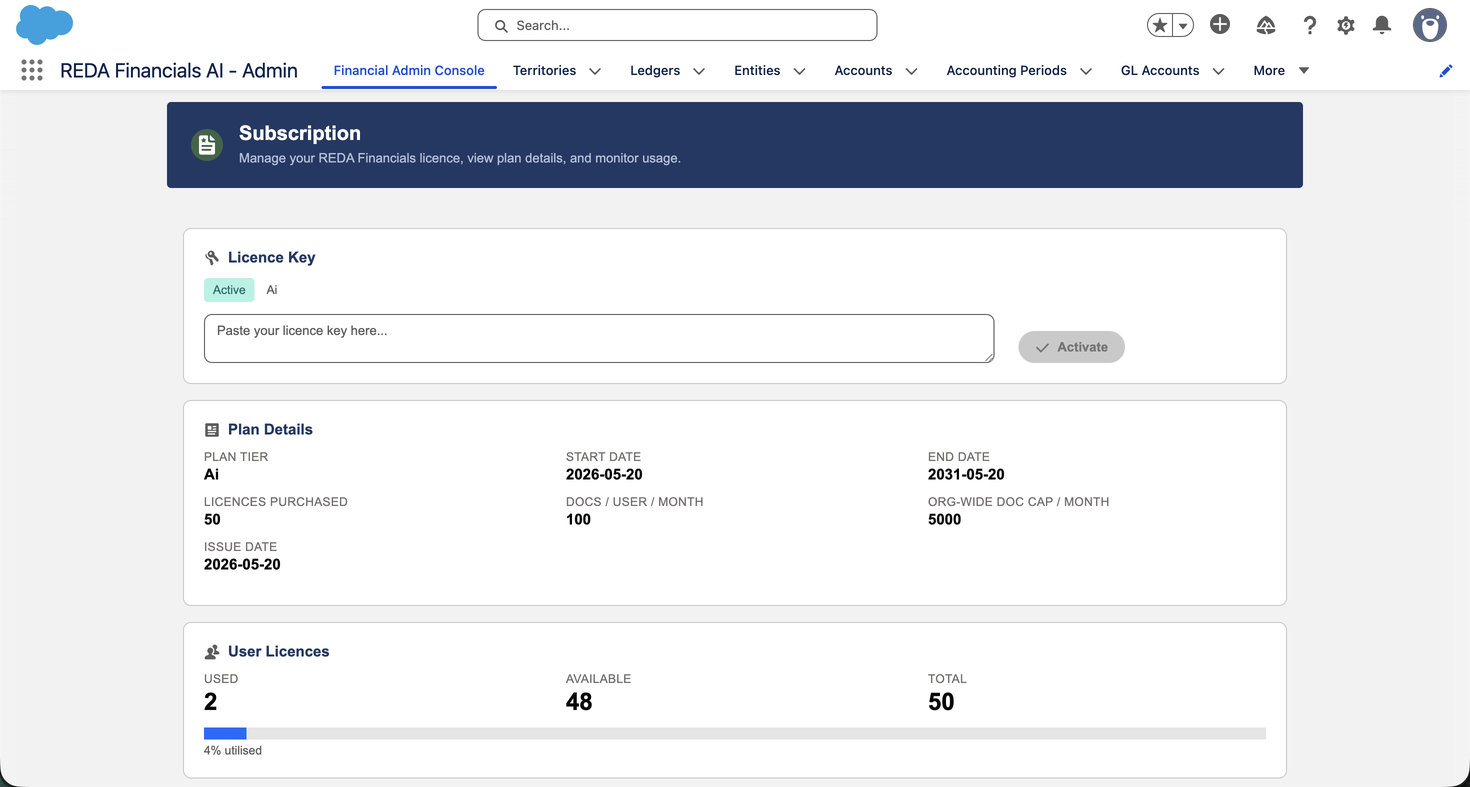The image size is (1470, 787).
Task: Open the favorites list dropdown arrow
Action: (1183, 26)
